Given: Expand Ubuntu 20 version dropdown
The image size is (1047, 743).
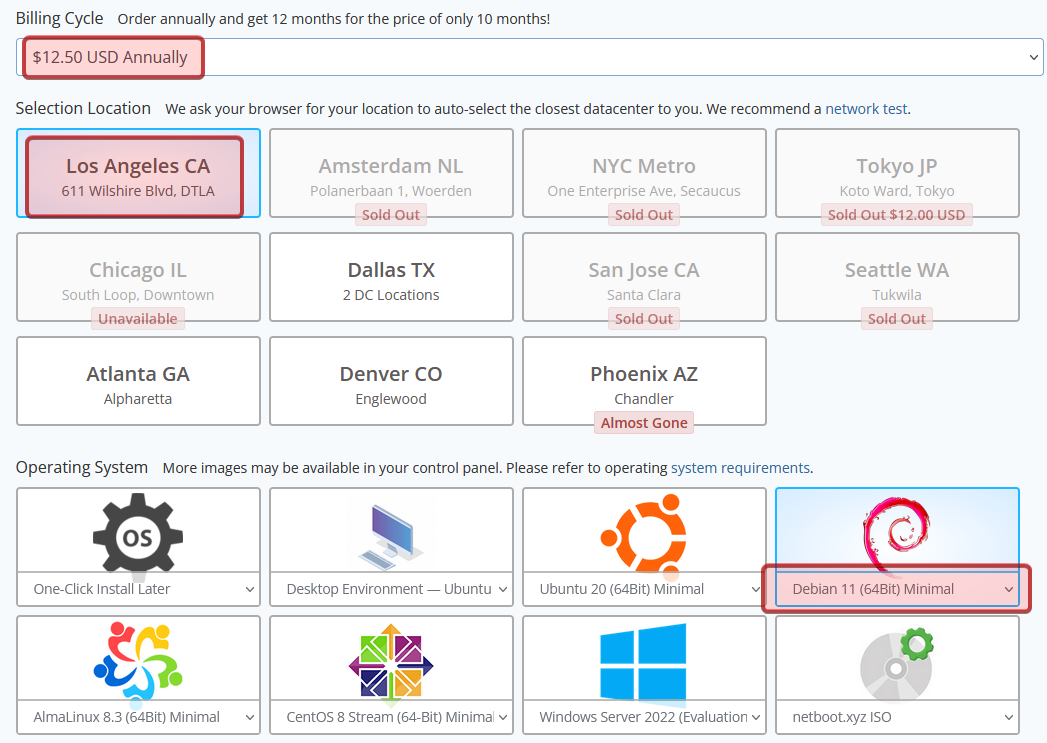Looking at the screenshot, I should pos(643,589).
